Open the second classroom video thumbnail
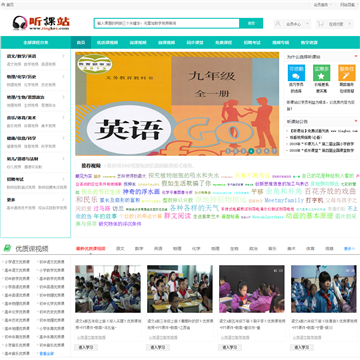360x360 pixels. (180, 289)
